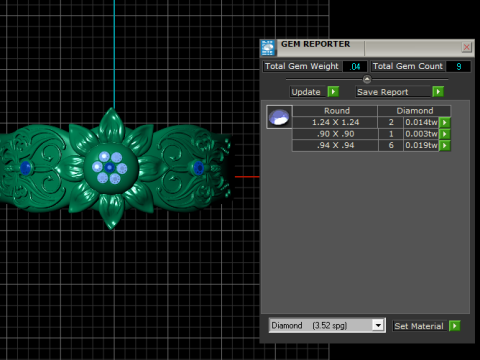Viewport: 480px width, 360px height.
Task: Click the center blue gem on flower
Action: pyautogui.click(x=109, y=167)
